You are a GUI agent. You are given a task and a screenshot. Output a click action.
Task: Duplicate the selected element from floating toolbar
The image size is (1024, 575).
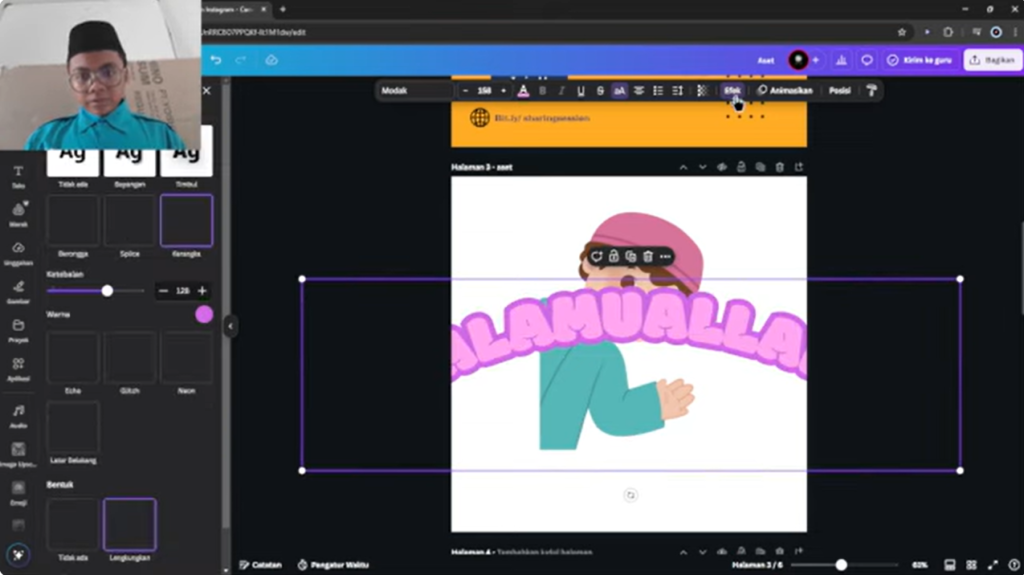(630, 257)
